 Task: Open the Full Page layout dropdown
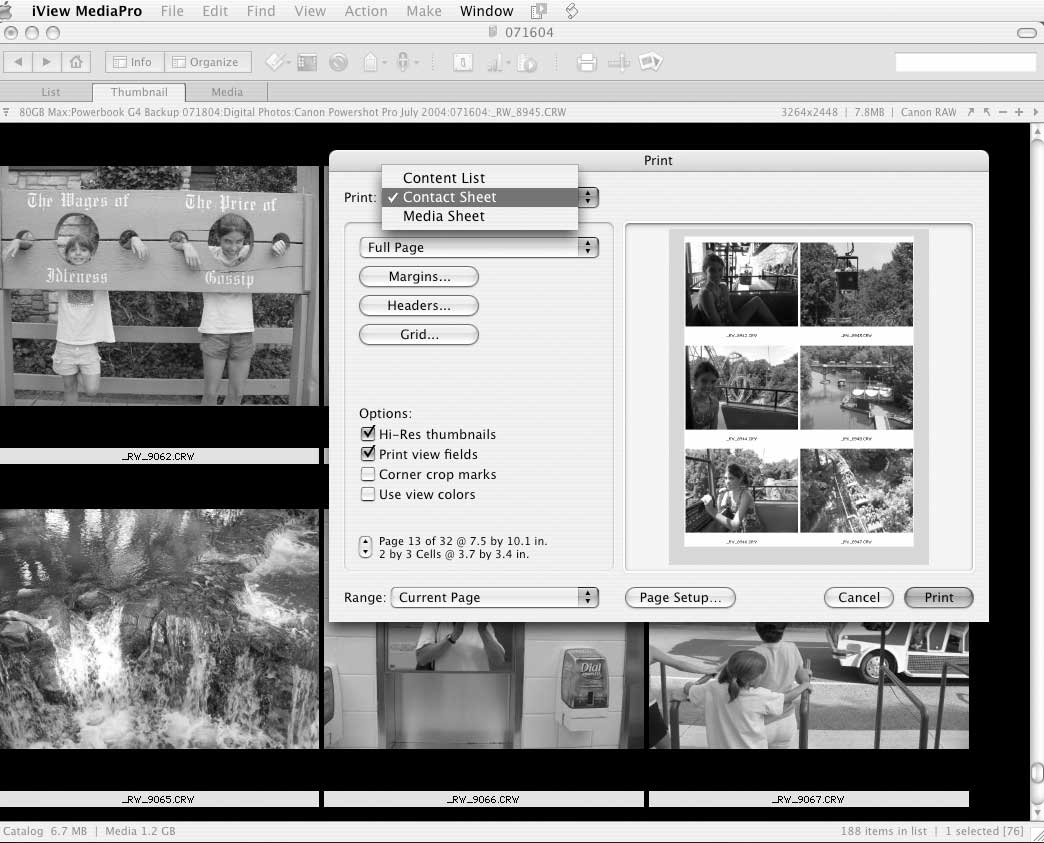(x=479, y=247)
